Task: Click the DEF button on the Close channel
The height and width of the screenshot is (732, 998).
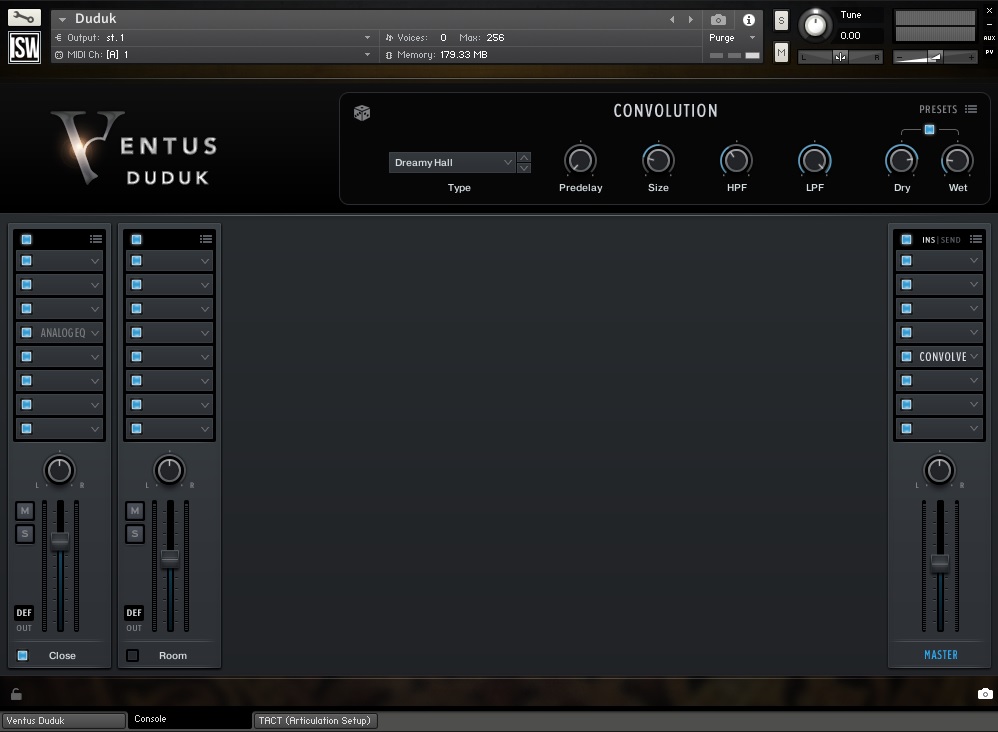Action: pyautogui.click(x=24, y=612)
